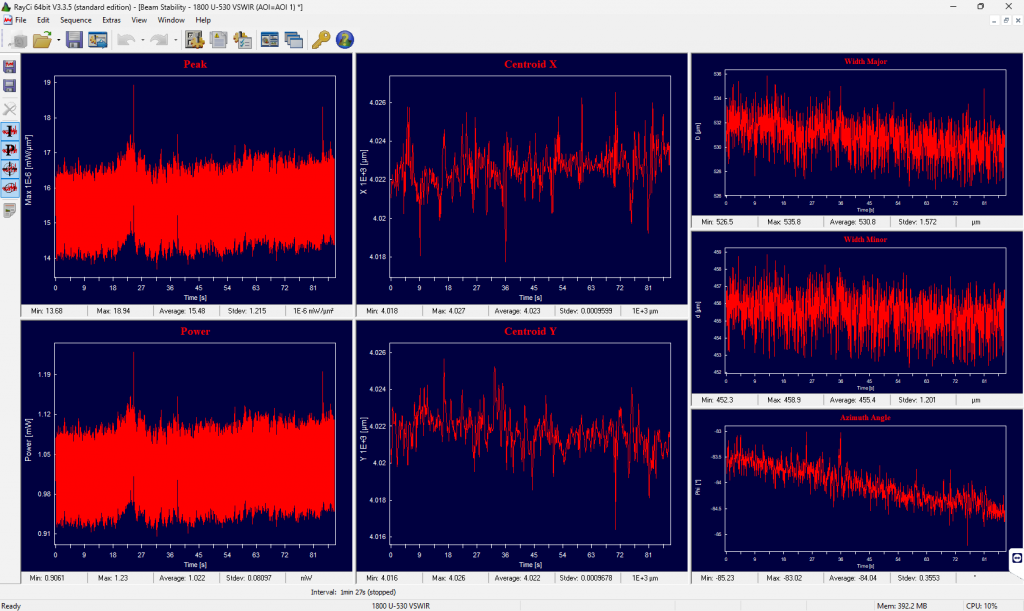Click the disabled new measurement toolbar icon
This screenshot has width=1024, height=611.
pyautogui.click(x=19, y=40)
